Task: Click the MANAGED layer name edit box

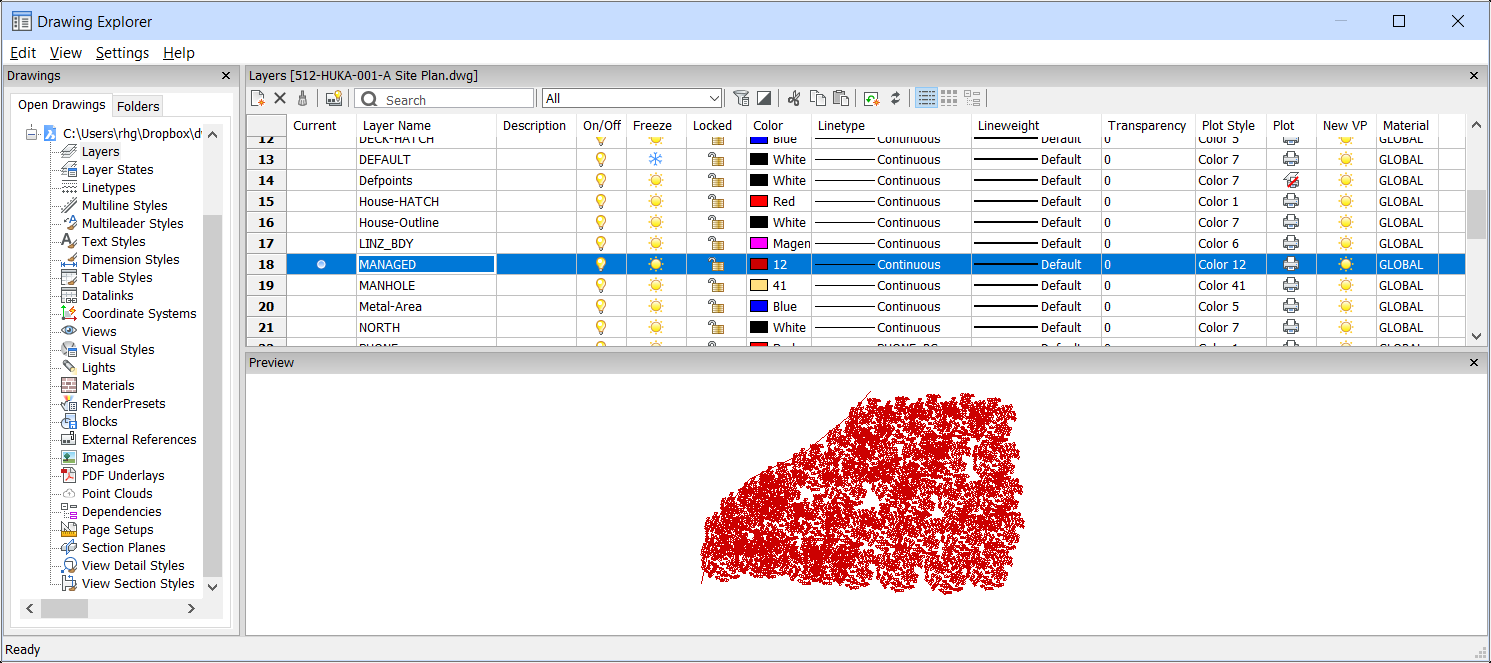Action: click(x=426, y=265)
